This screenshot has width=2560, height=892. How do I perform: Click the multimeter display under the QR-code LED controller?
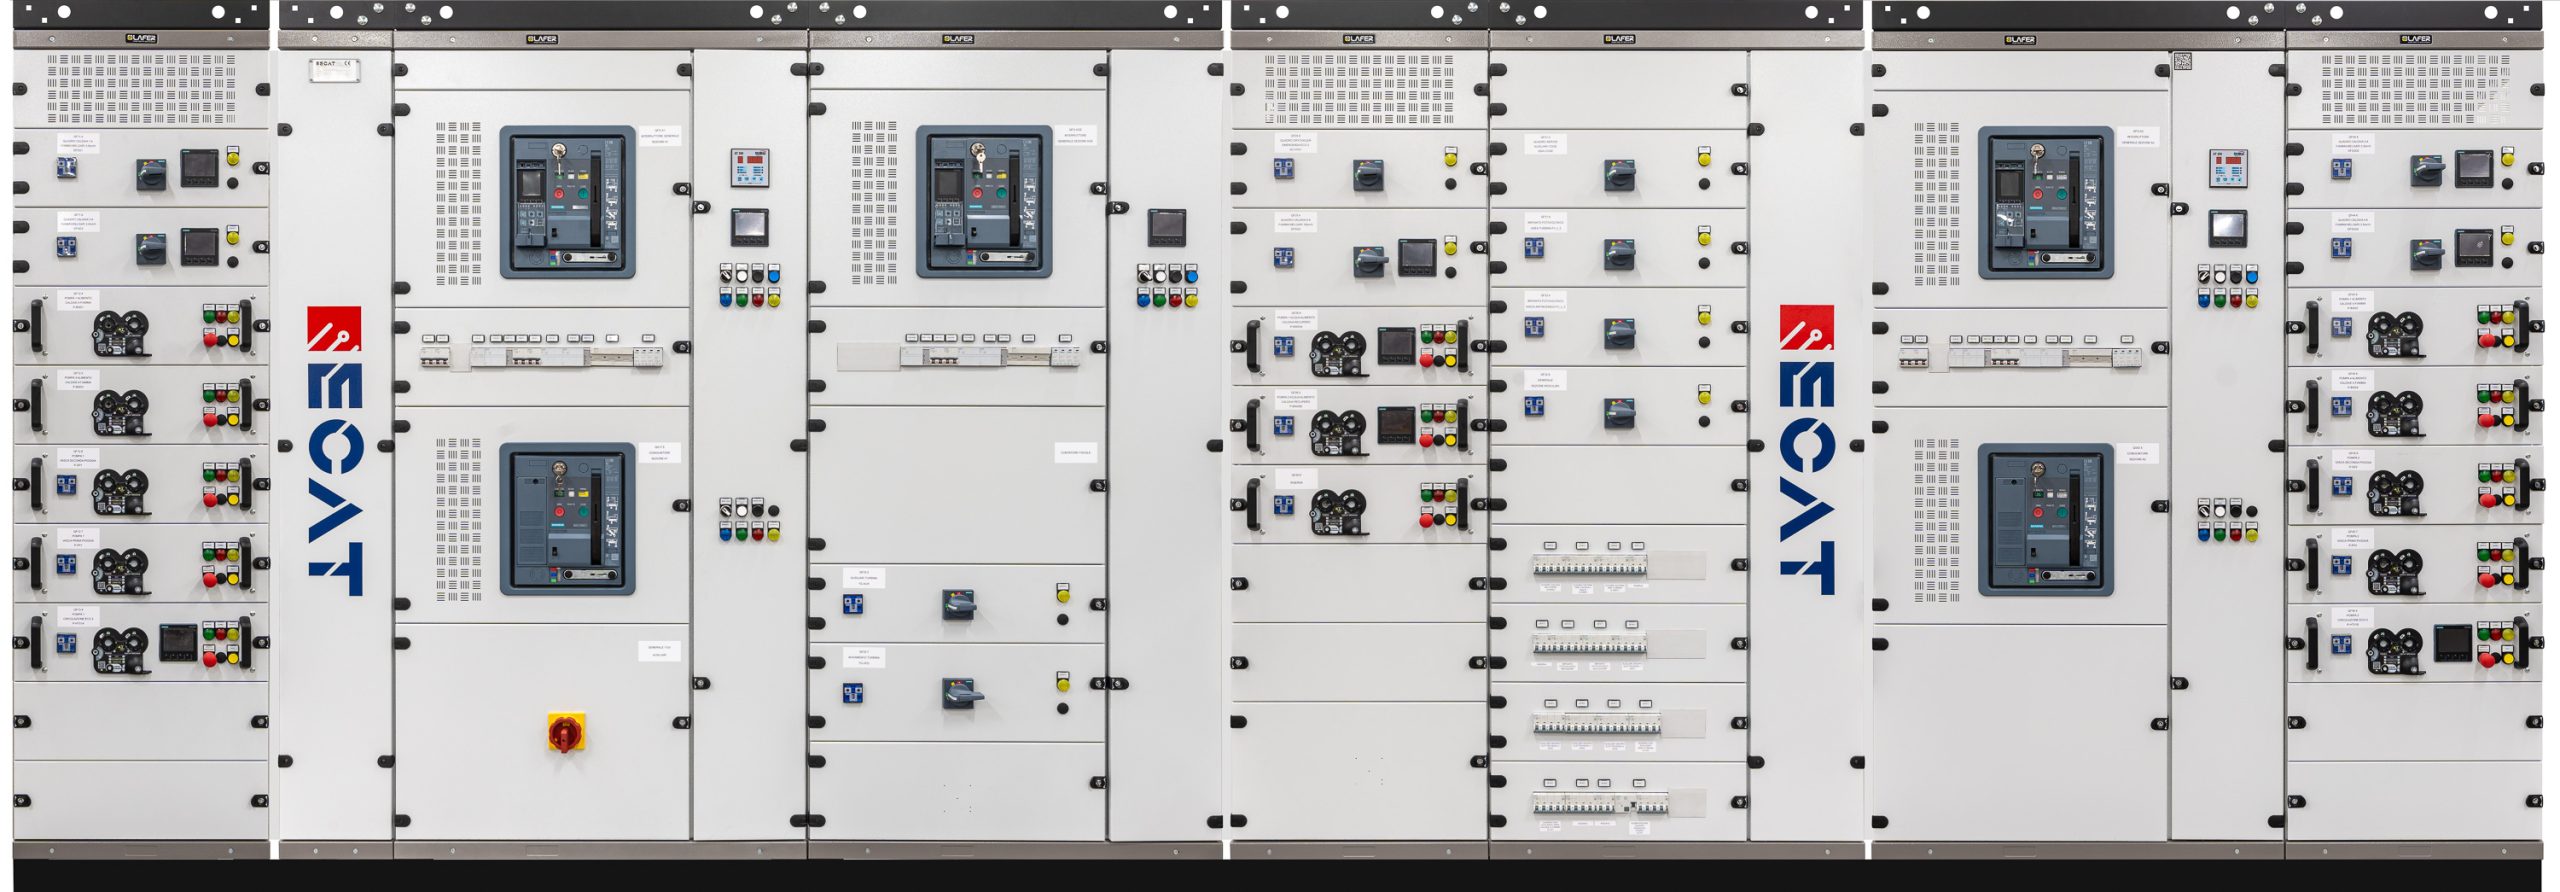point(2228,228)
